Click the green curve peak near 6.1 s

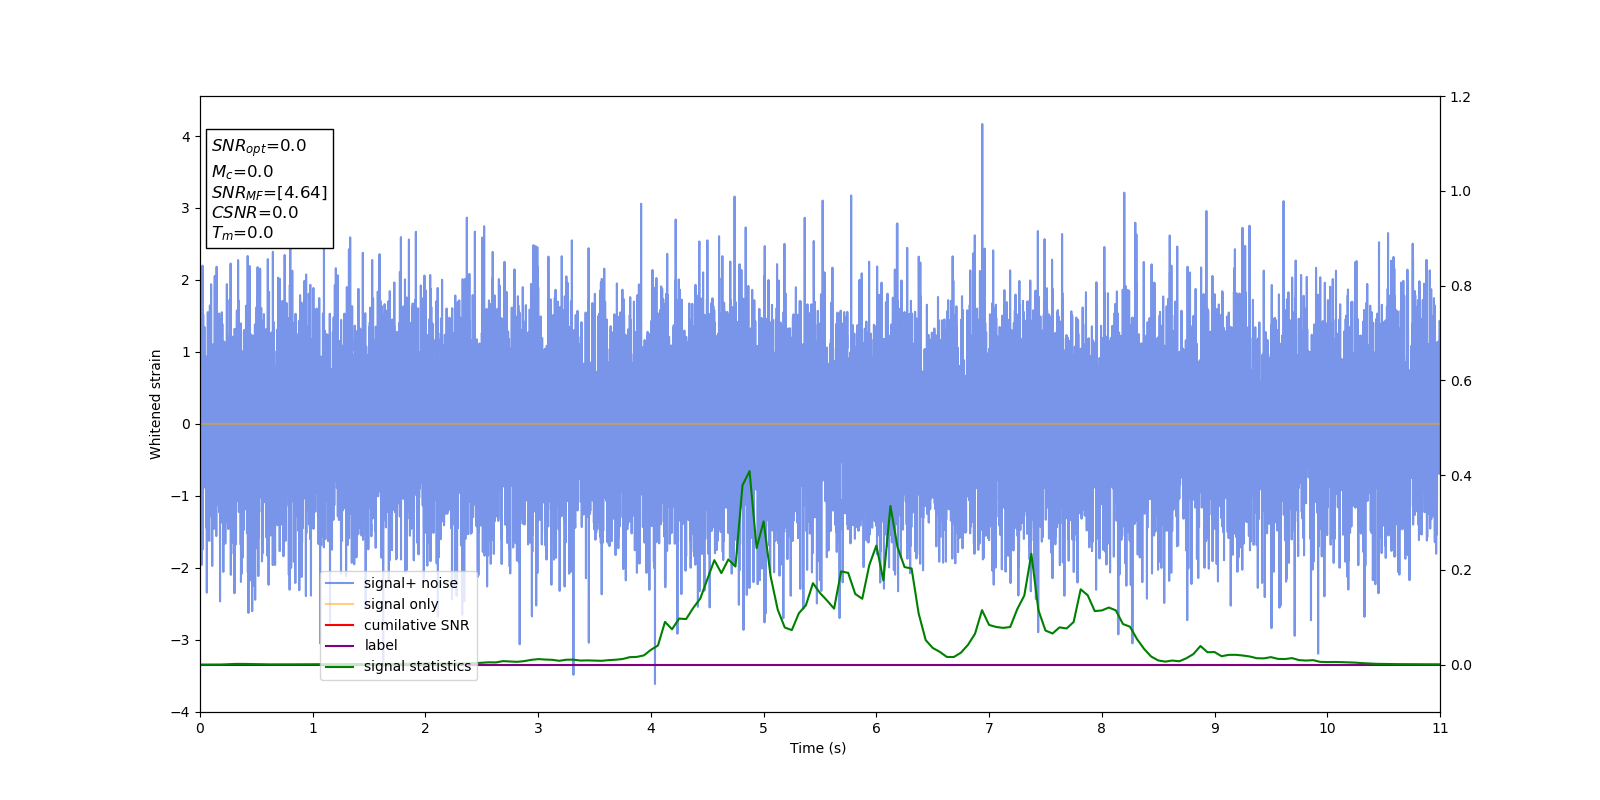pos(890,506)
